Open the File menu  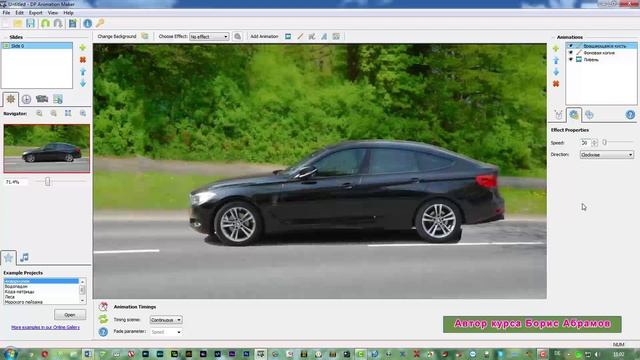pyautogui.click(x=6, y=13)
